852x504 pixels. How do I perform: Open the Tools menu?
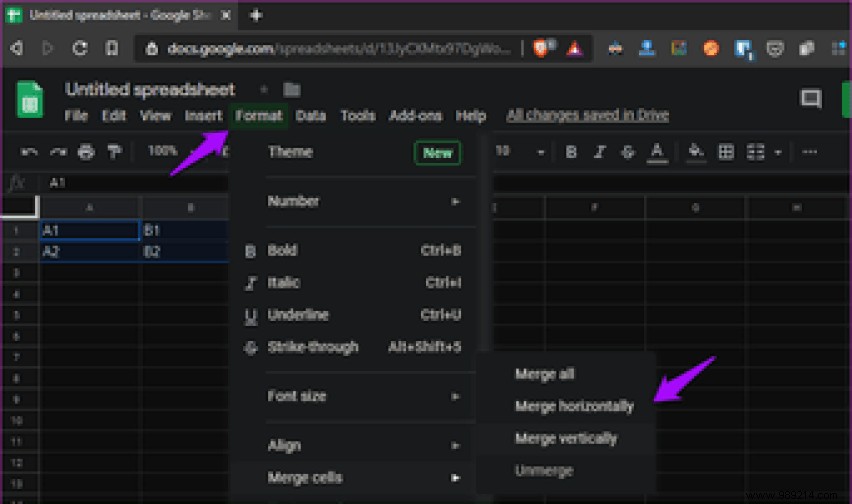[x=358, y=116]
